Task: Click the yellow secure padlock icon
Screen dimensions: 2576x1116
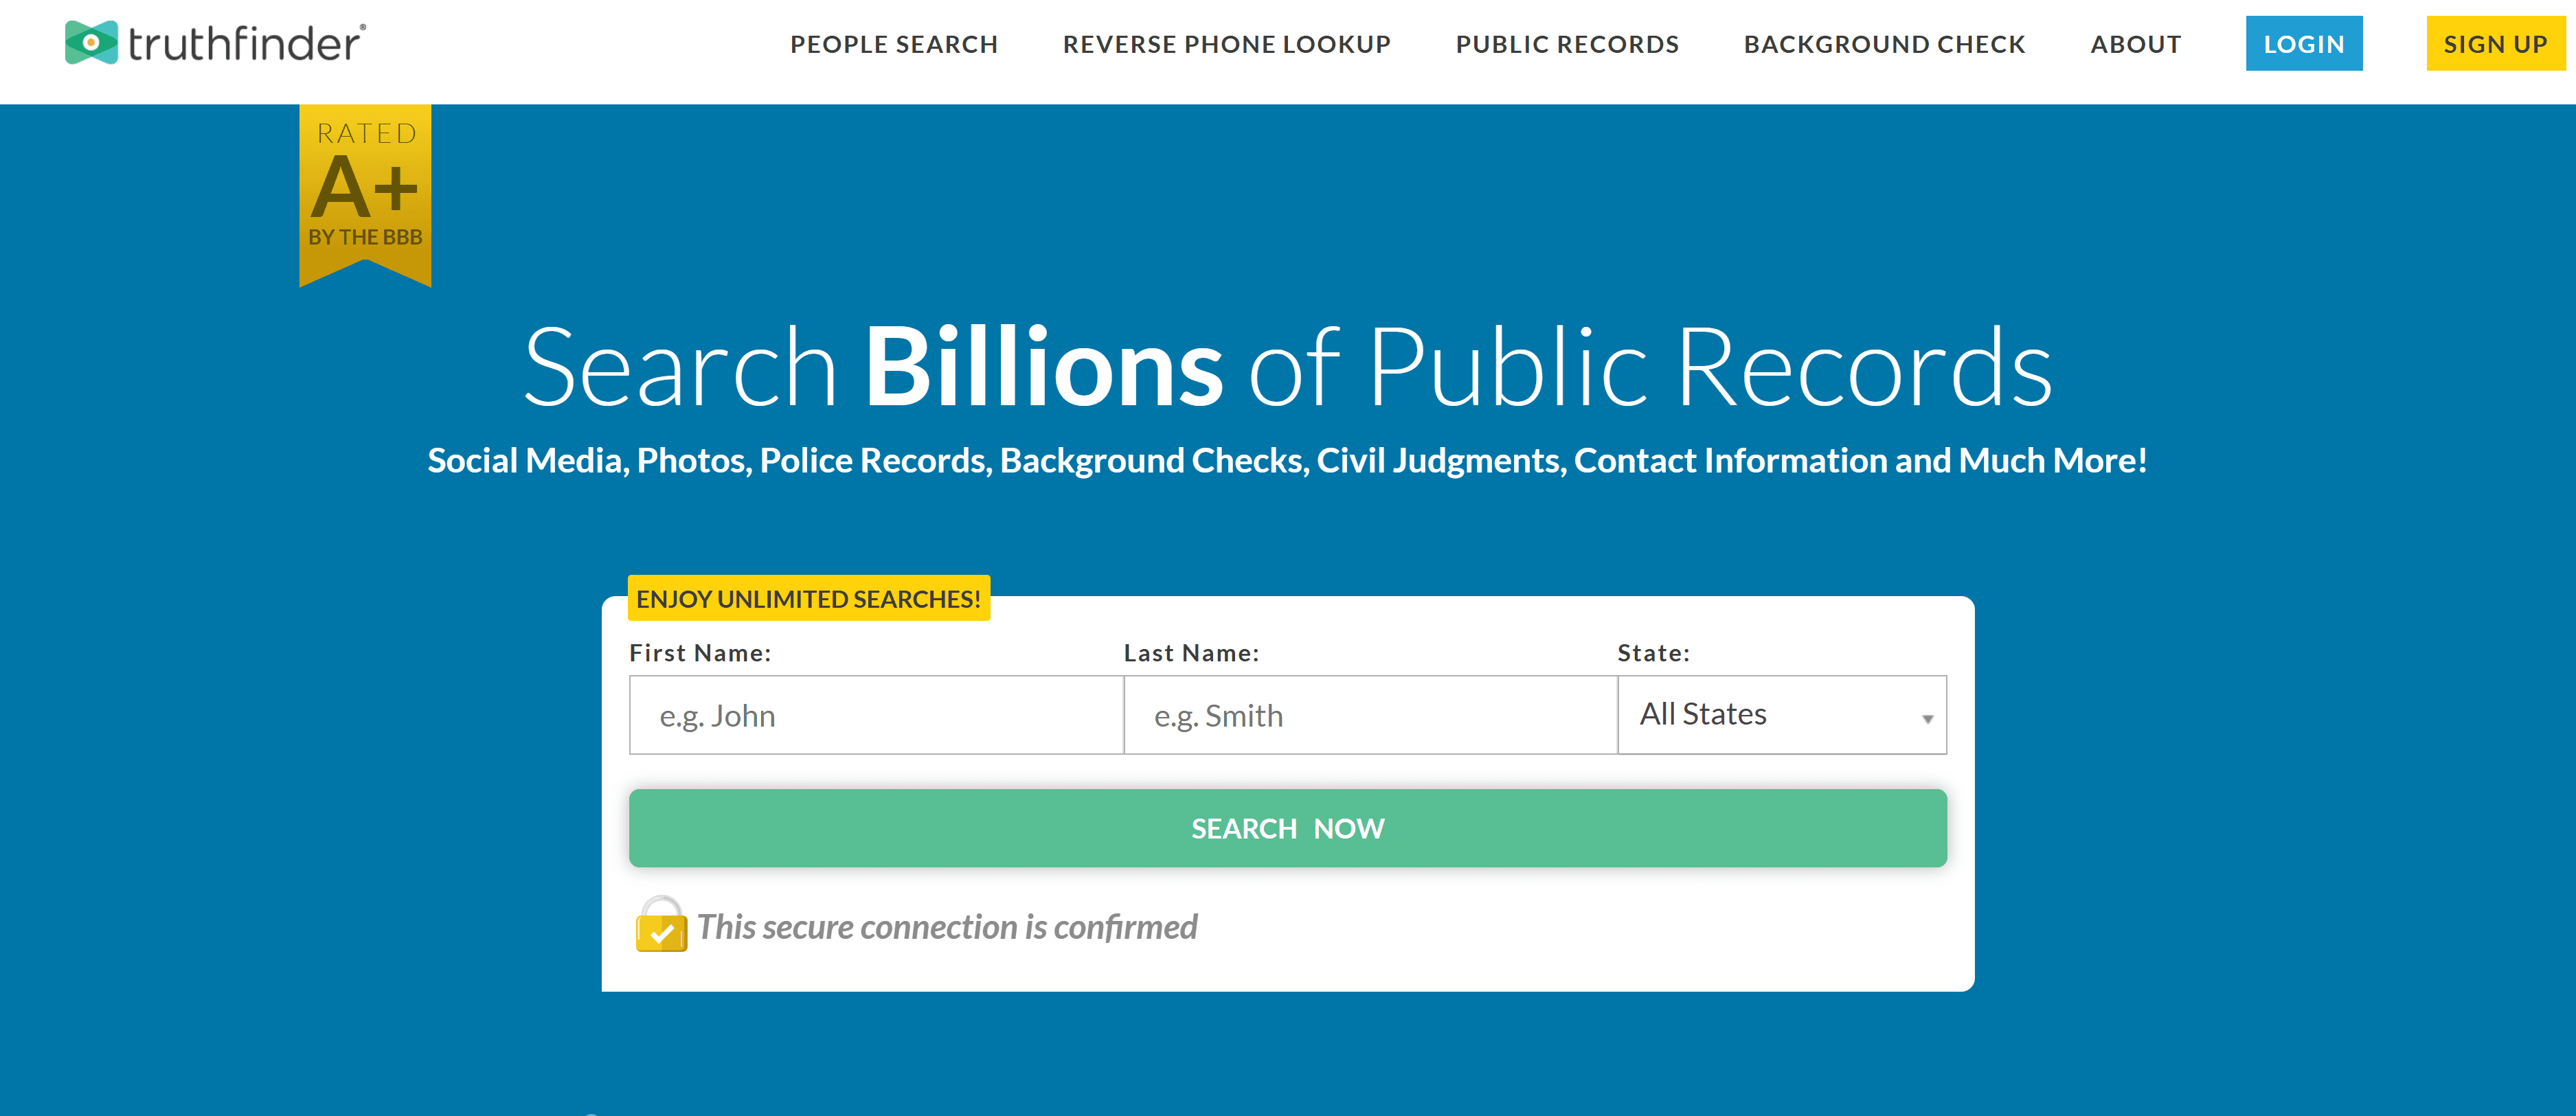Action: 661,924
